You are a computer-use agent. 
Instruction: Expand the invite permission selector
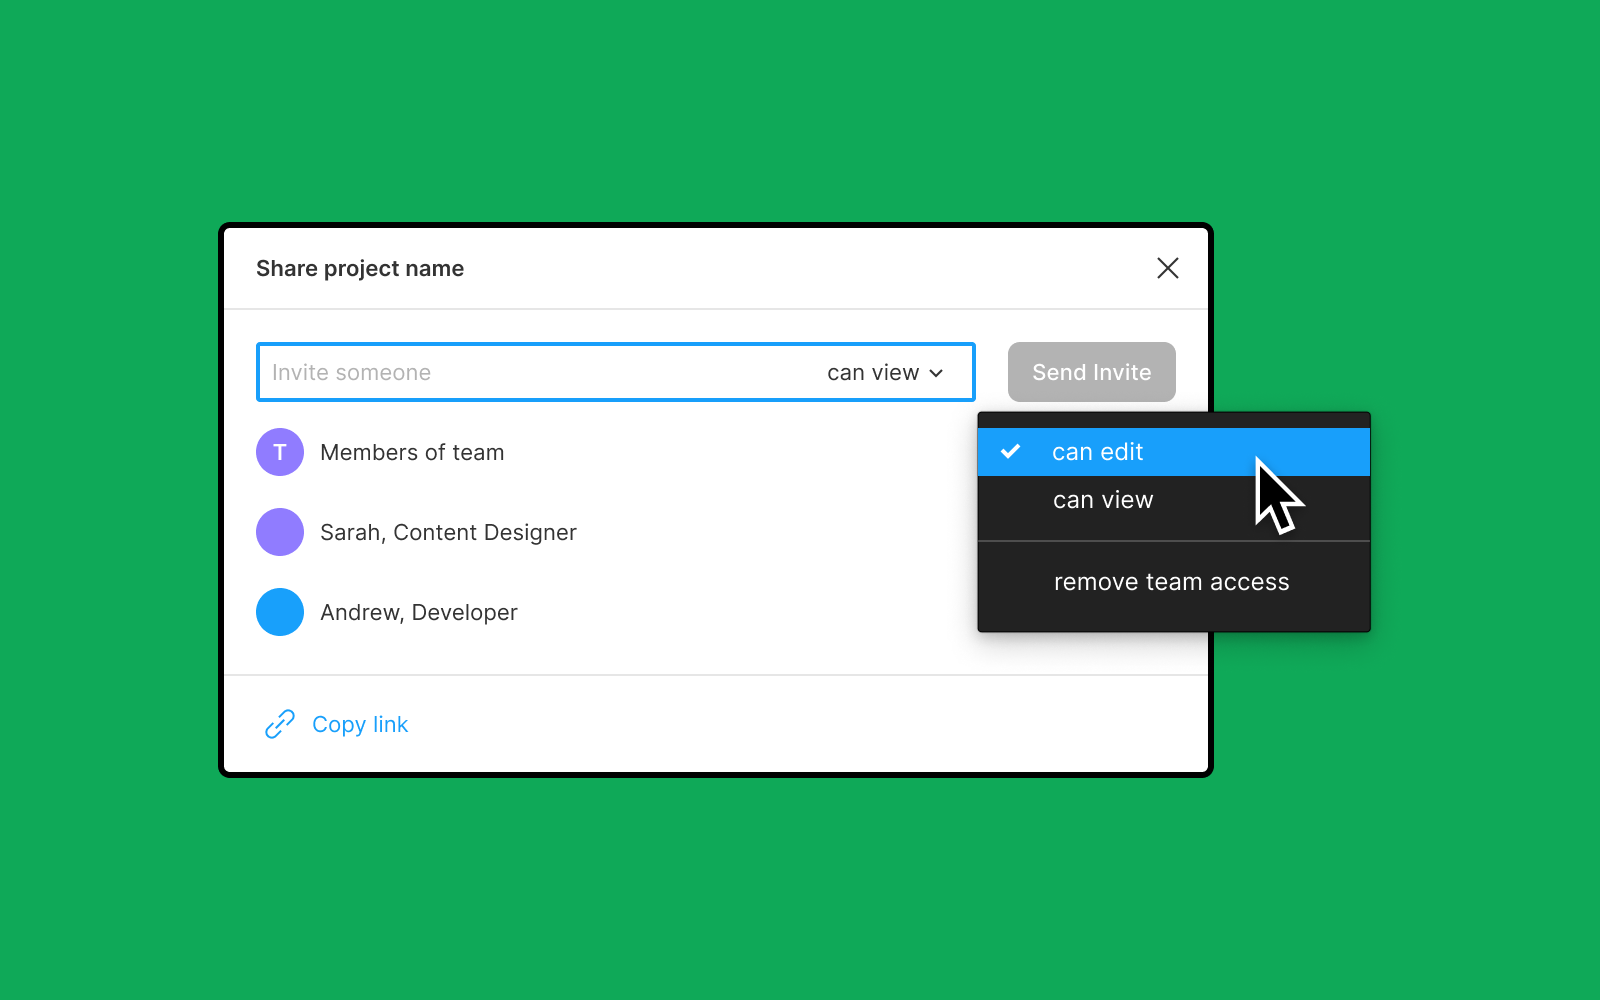[x=886, y=372]
